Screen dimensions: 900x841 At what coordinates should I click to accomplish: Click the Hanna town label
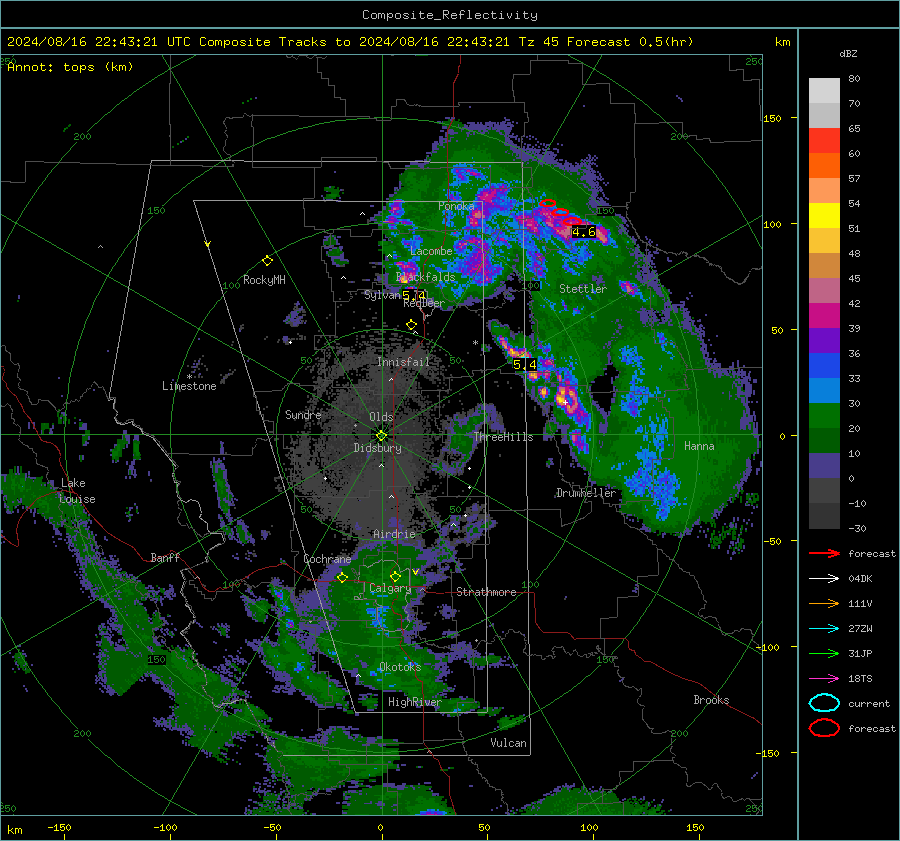click(x=699, y=446)
